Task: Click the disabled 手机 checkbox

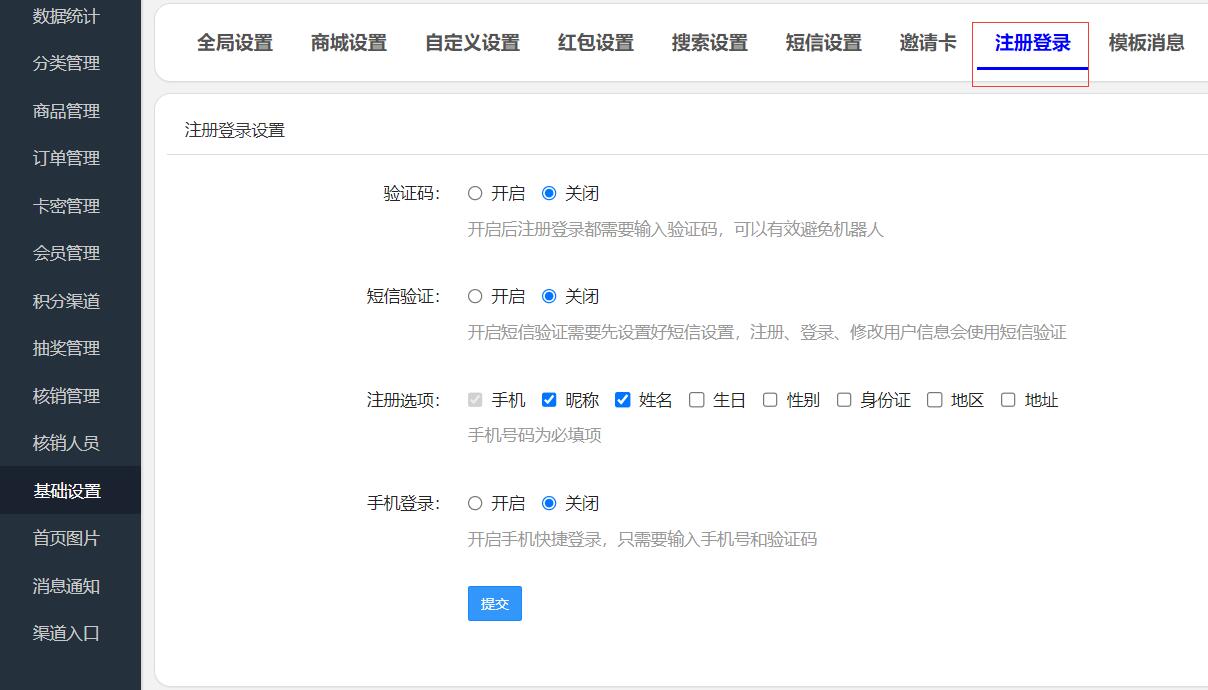Action: 475,400
